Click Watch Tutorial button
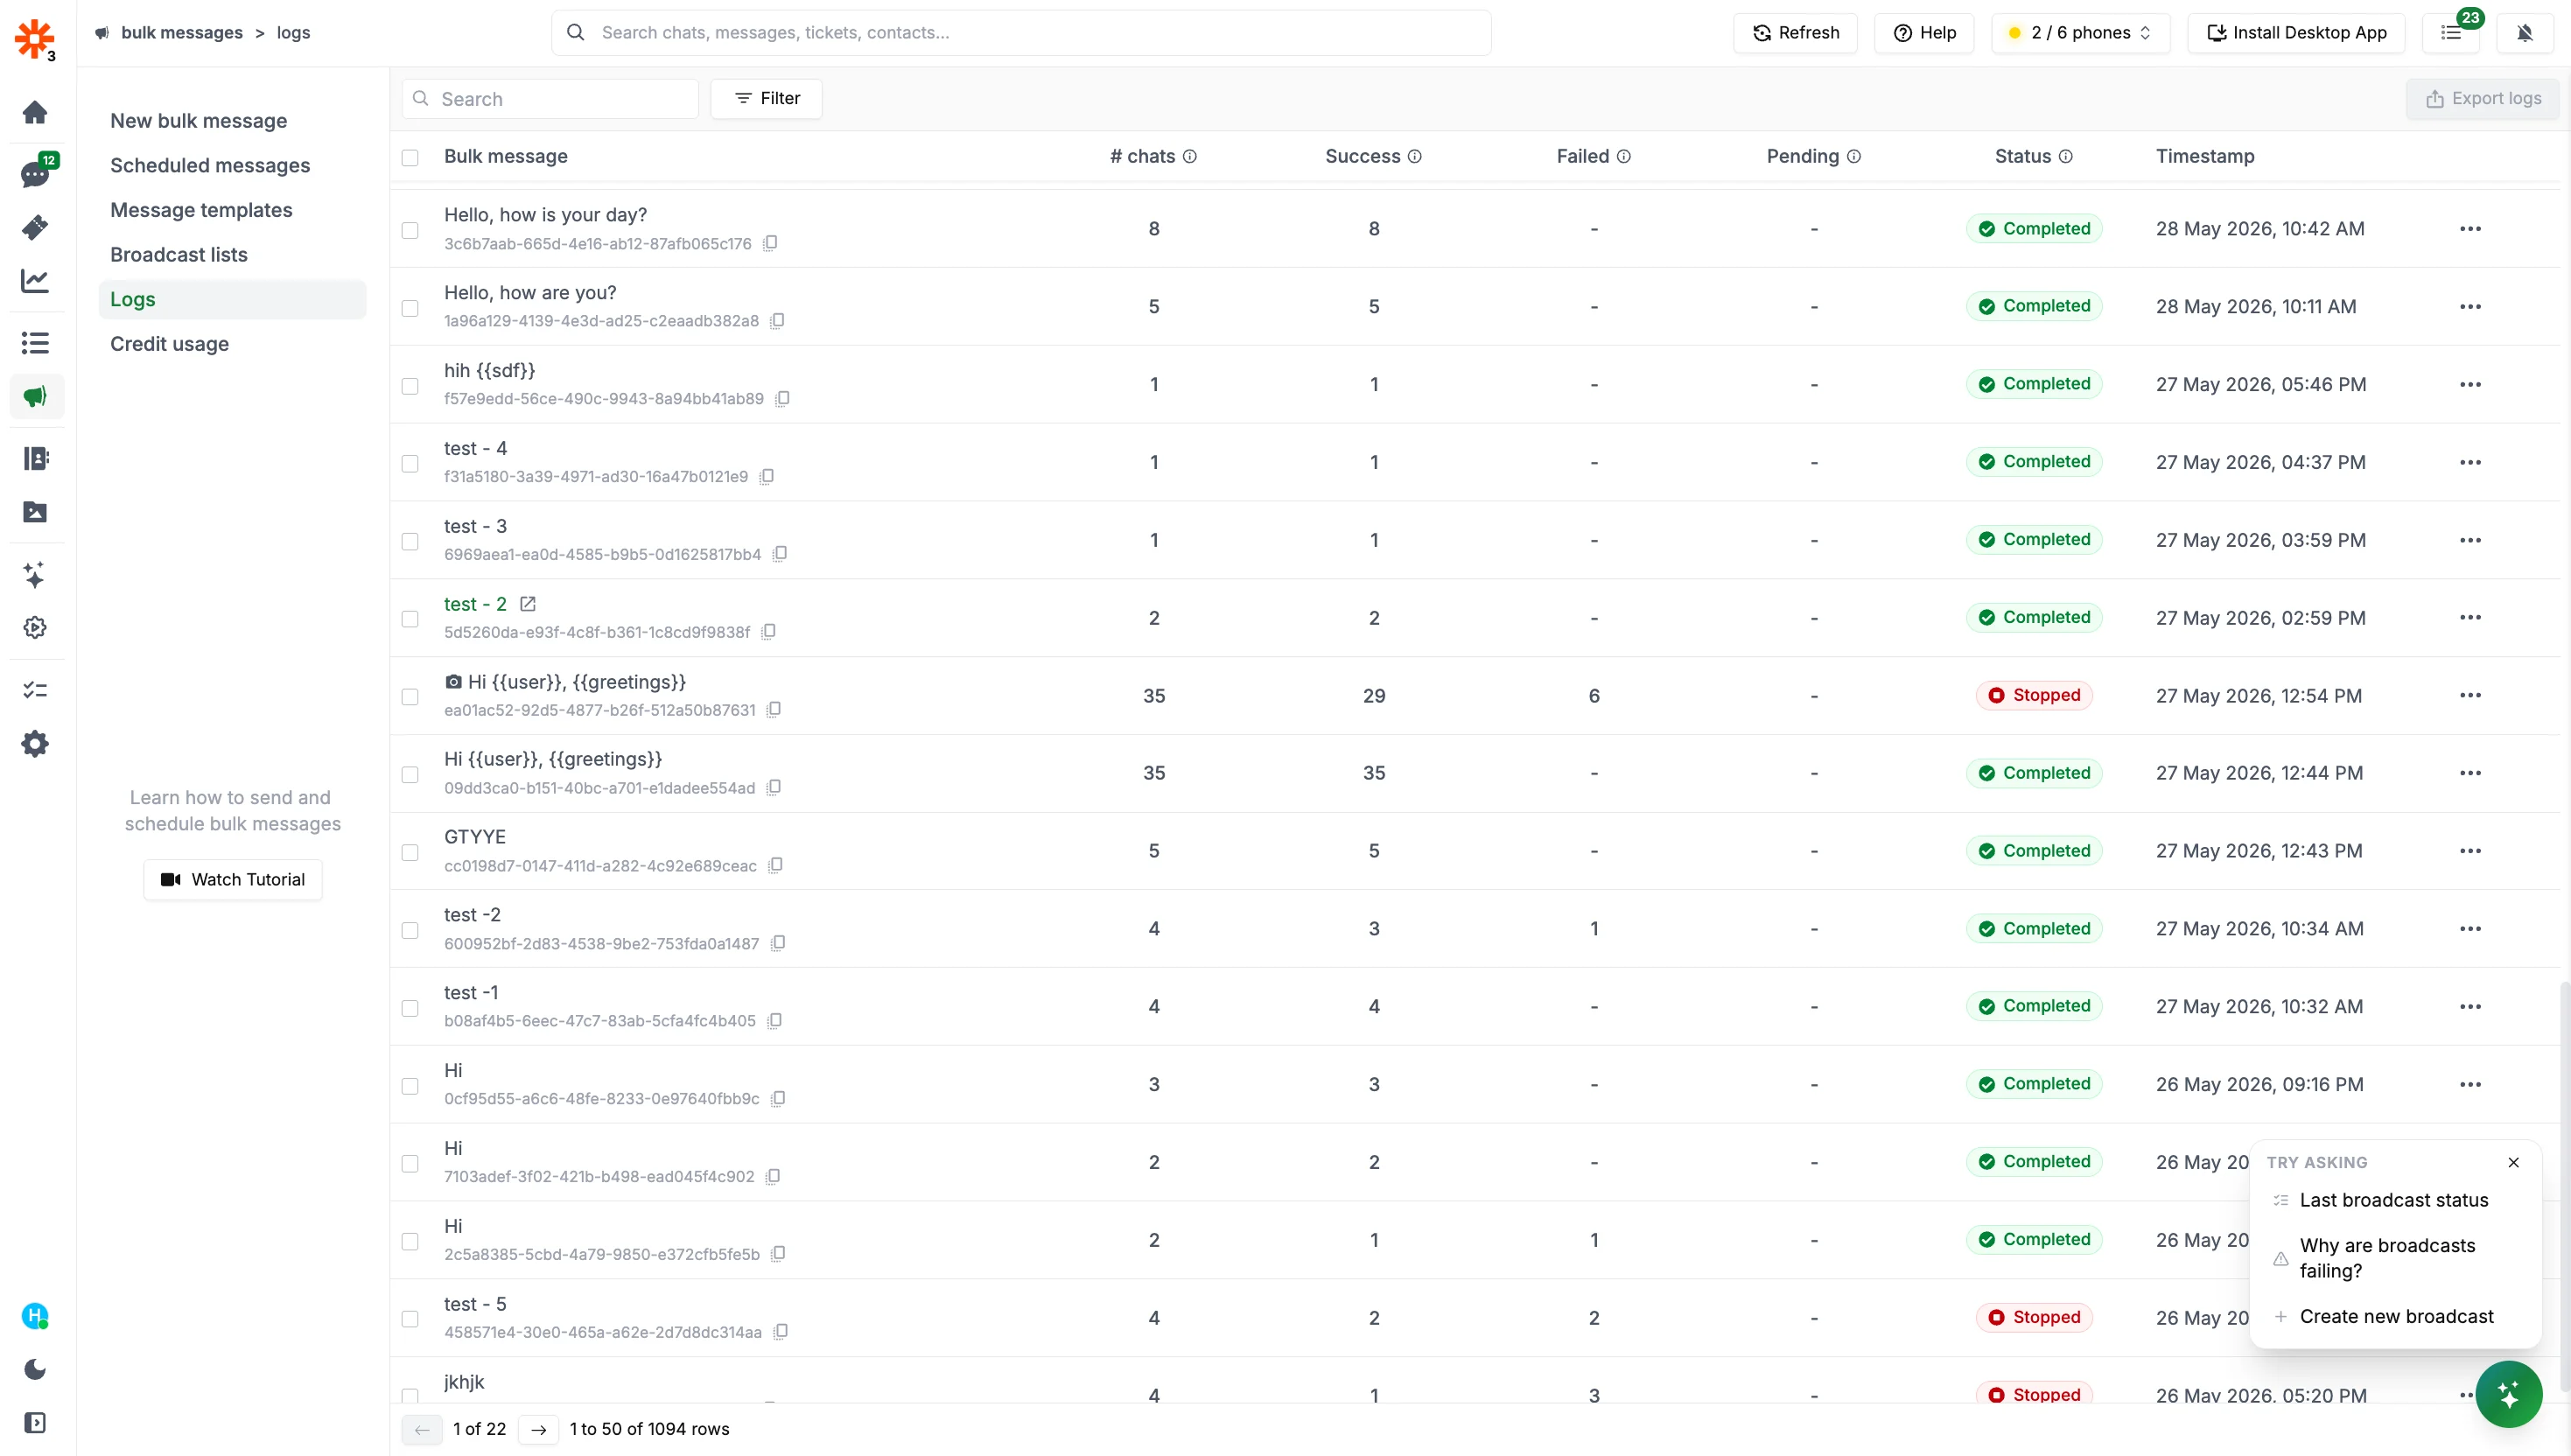 click(233, 880)
